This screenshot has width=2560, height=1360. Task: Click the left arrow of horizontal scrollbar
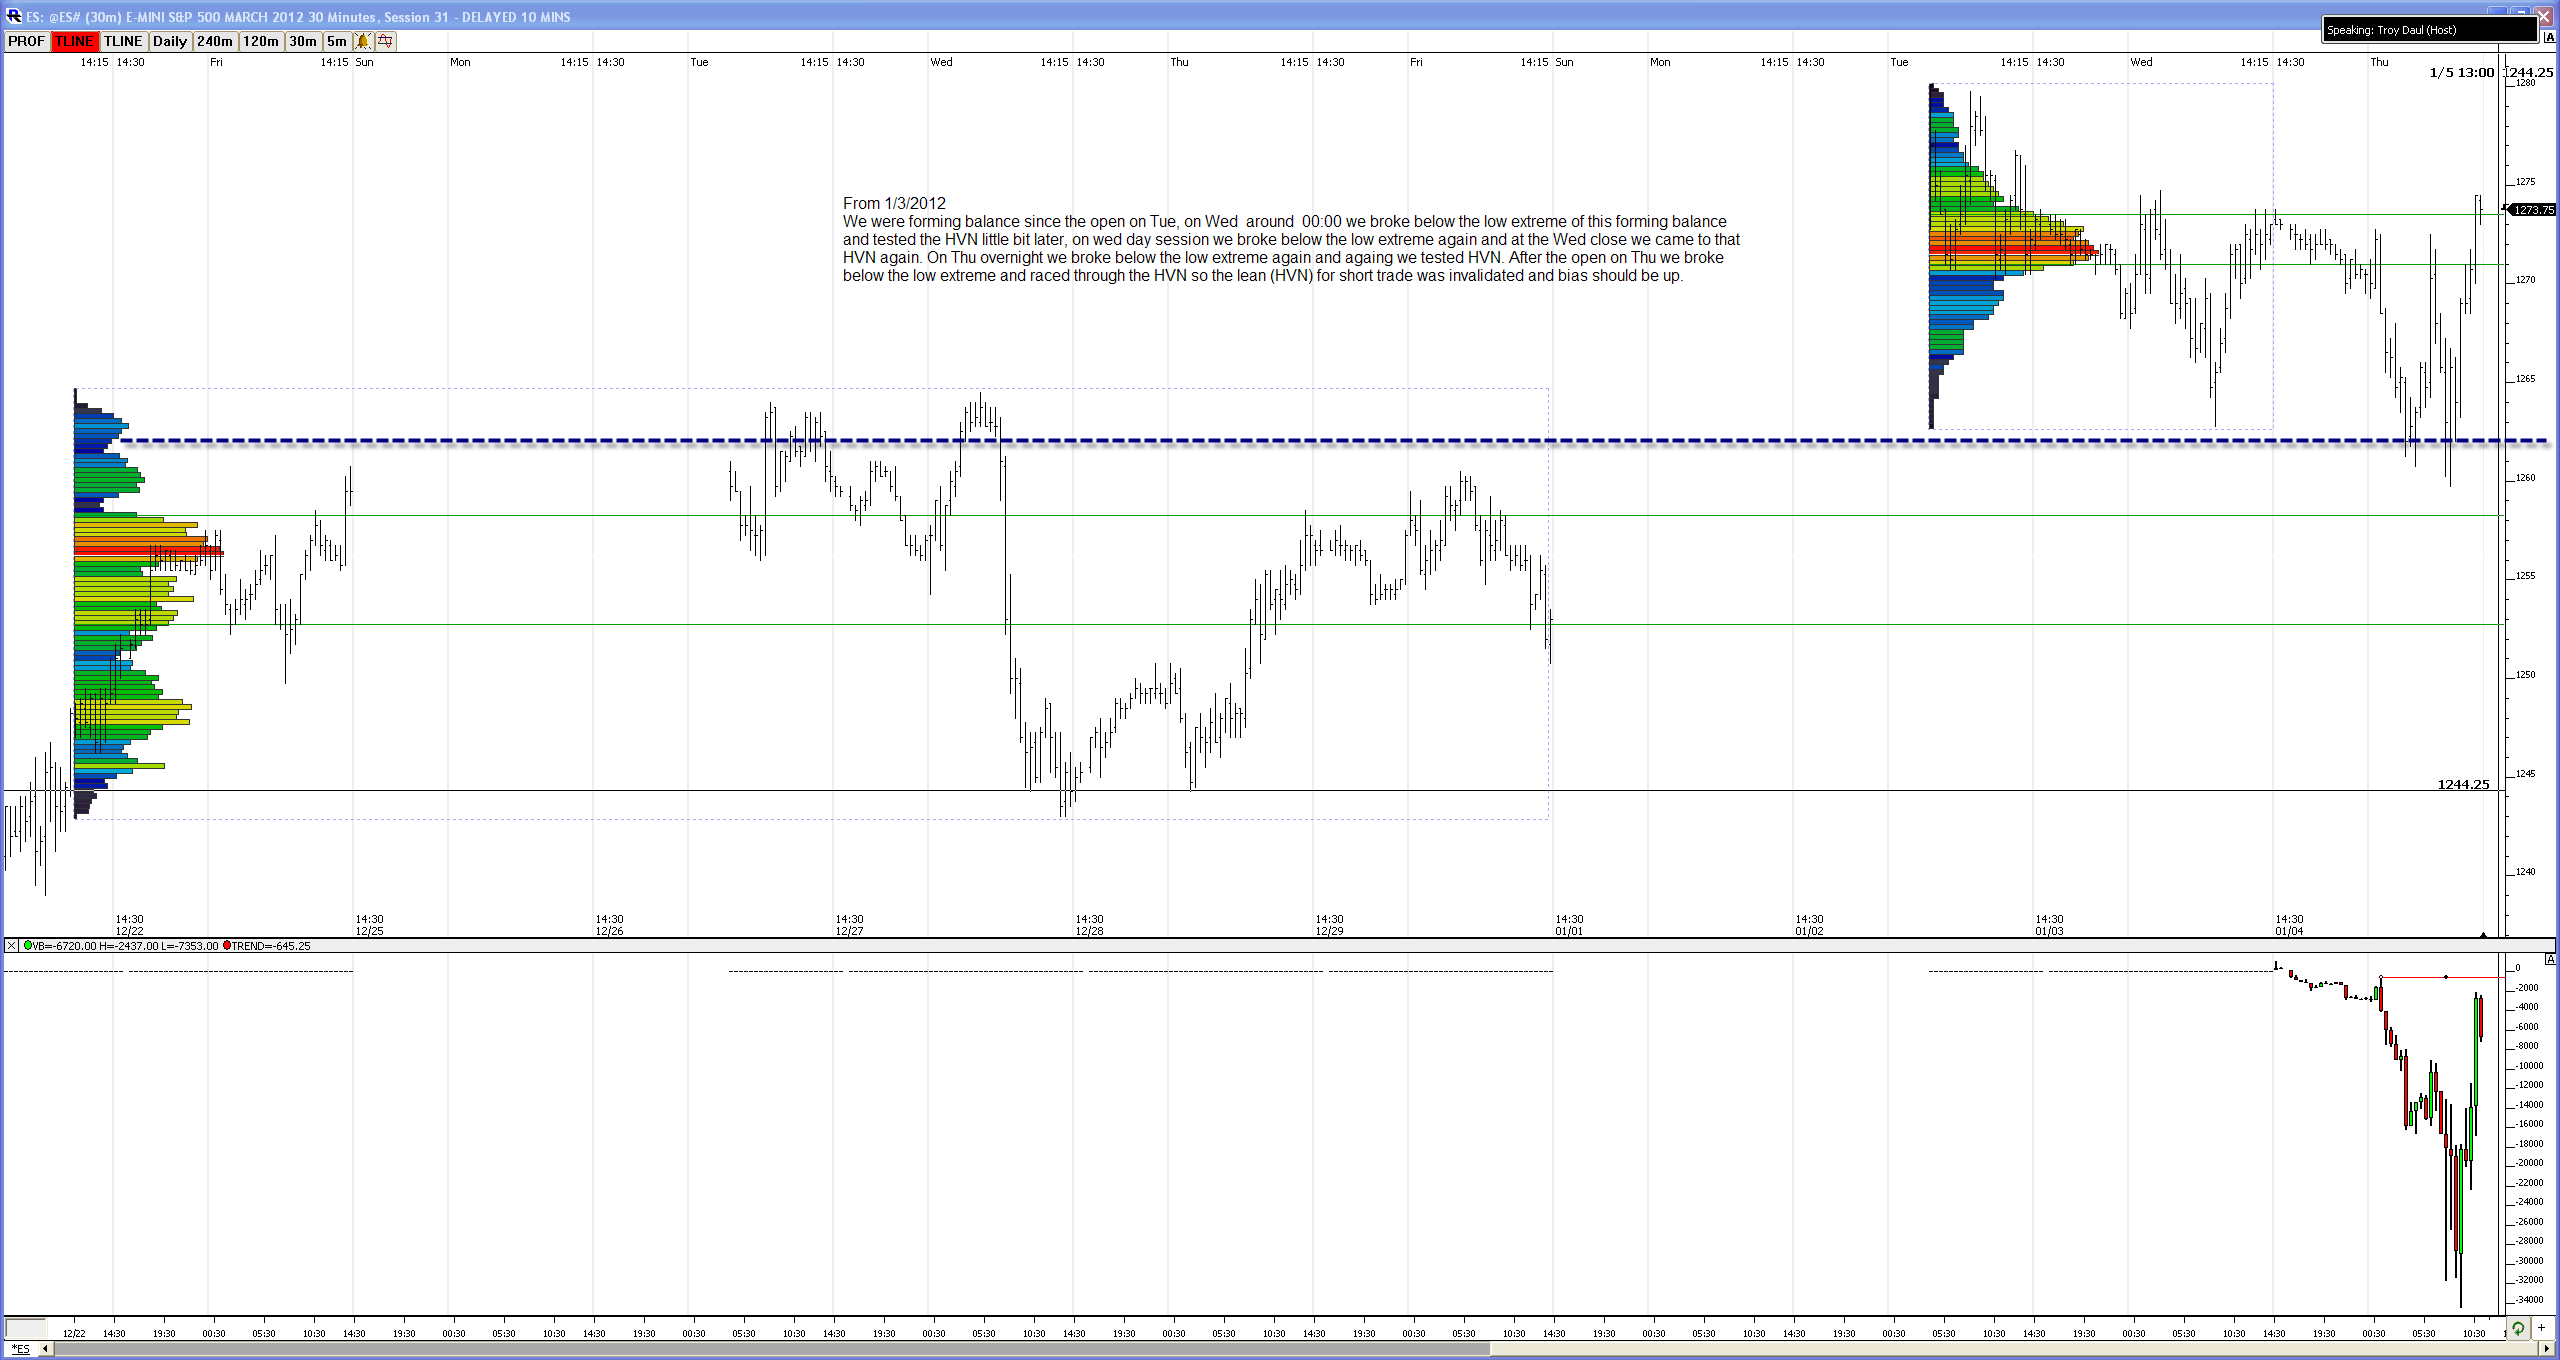(45, 1349)
